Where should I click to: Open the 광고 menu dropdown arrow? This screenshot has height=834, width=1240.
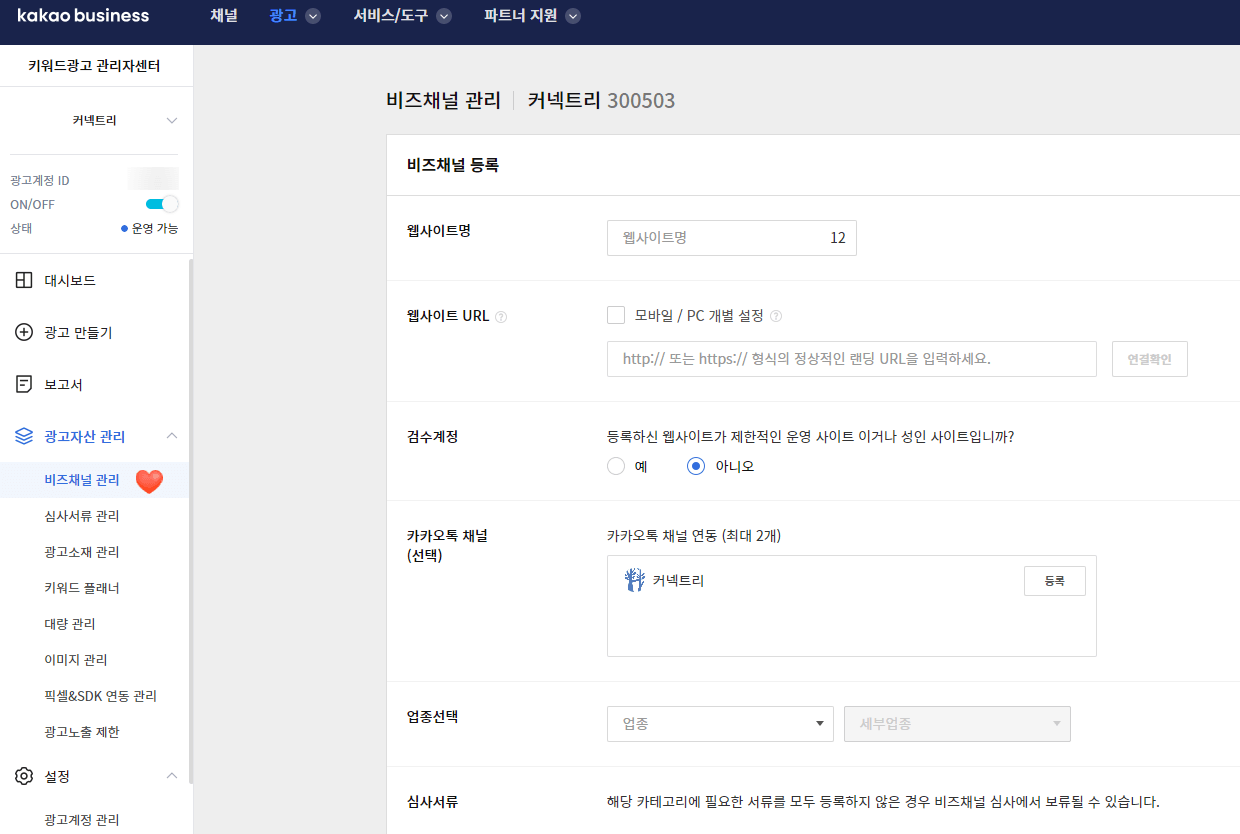click(313, 16)
